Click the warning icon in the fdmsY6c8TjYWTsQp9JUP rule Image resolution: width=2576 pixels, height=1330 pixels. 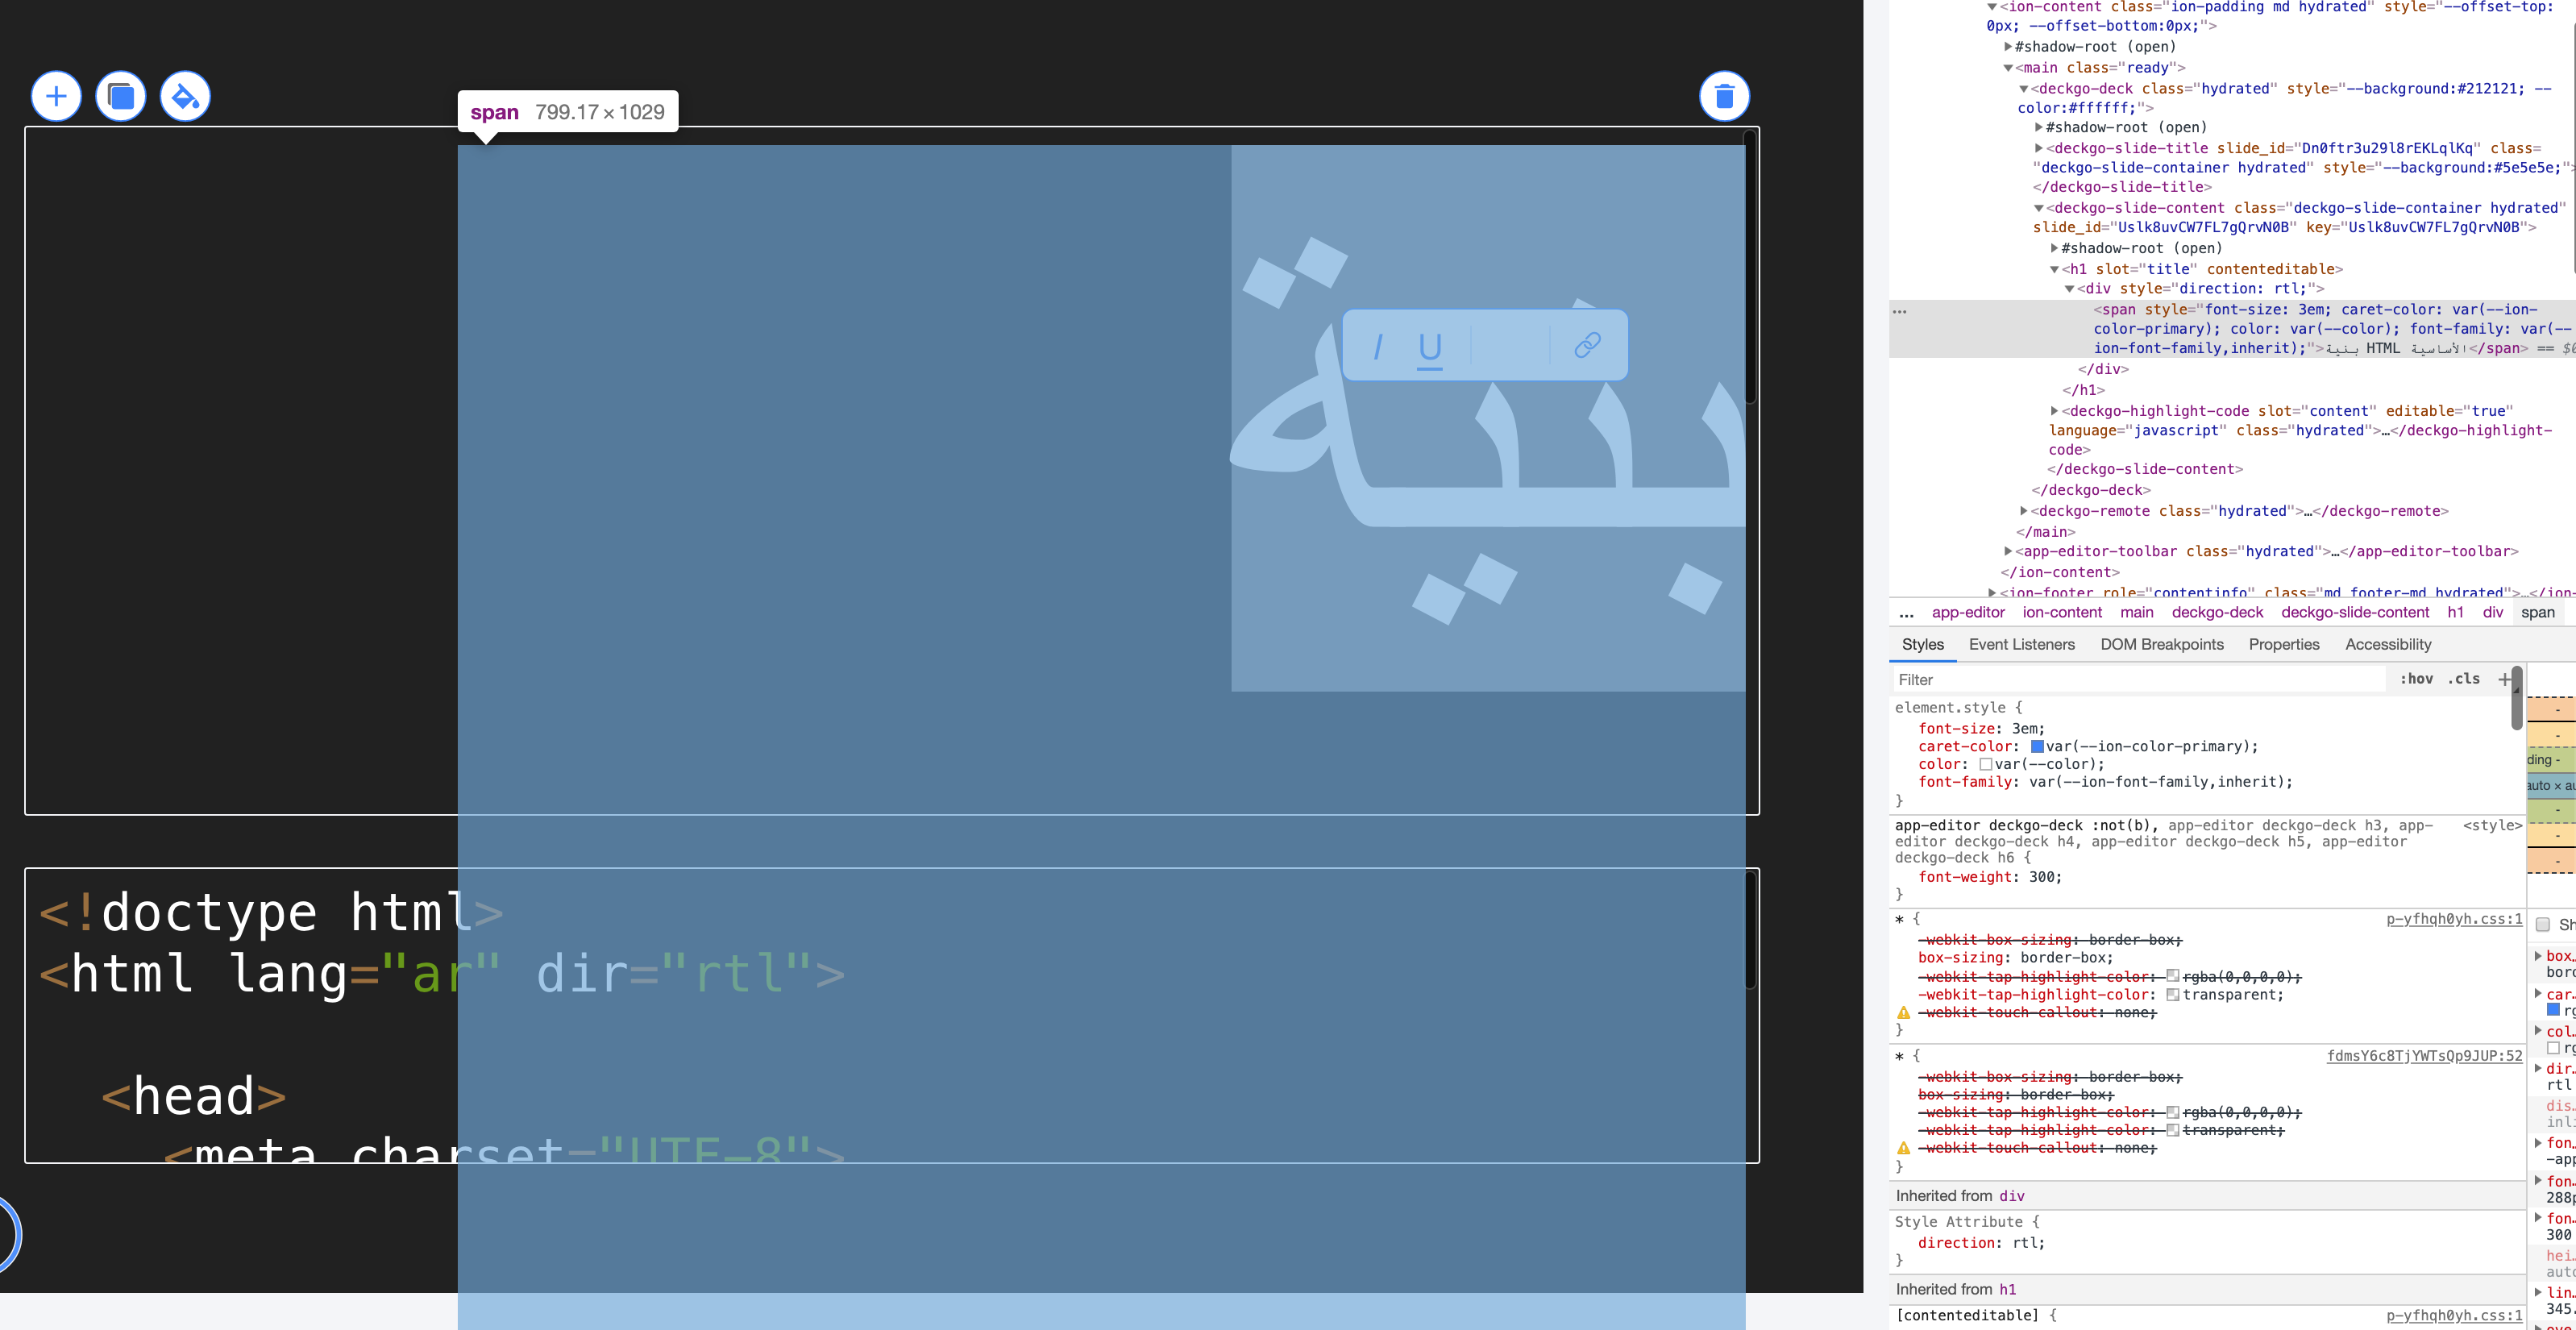pyautogui.click(x=1903, y=1148)
